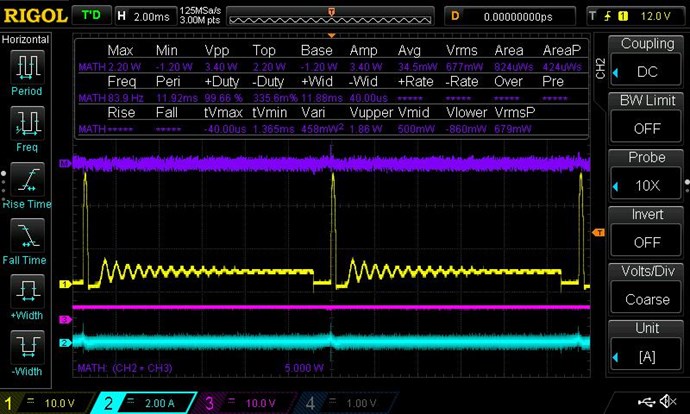Click the Area column header
690x414 pixels.
coord(509,51)
